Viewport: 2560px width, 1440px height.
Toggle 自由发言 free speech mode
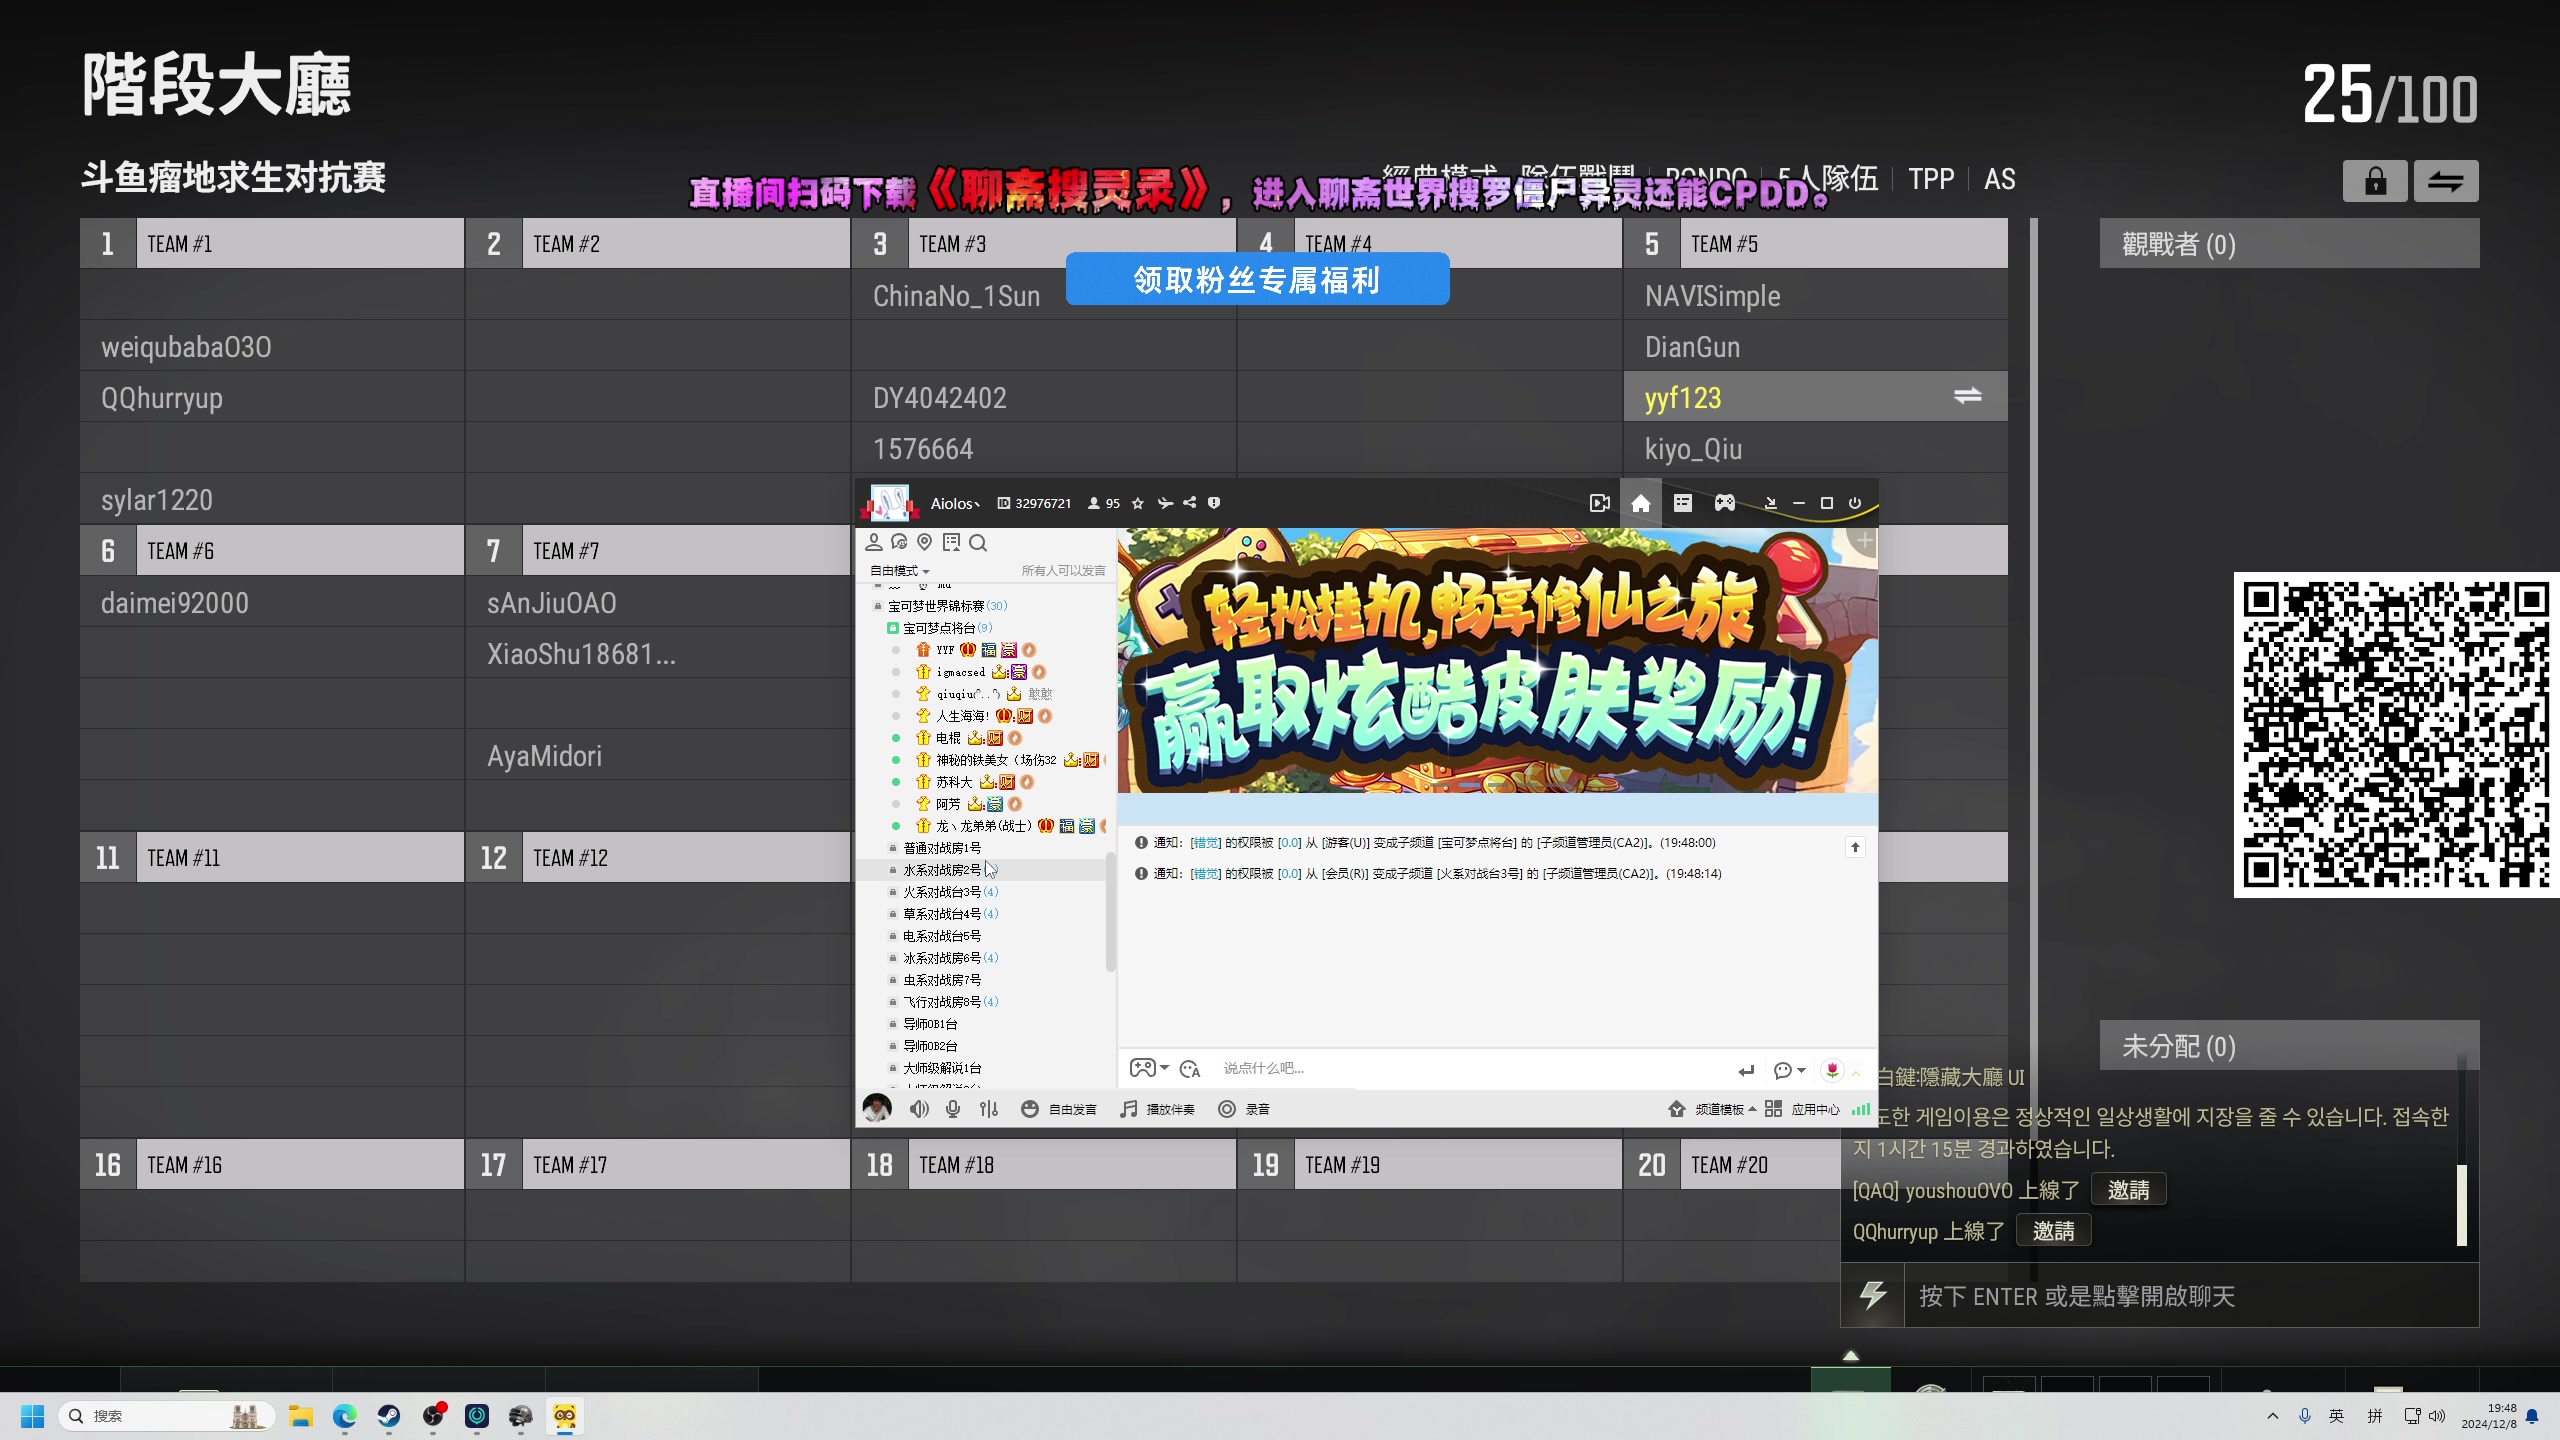click(1059, 1109)
